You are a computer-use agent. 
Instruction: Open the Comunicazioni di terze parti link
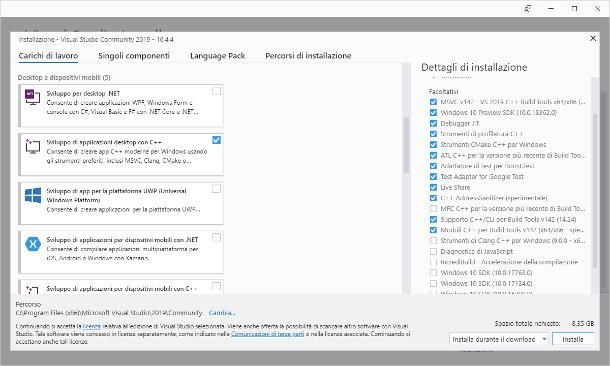[x=267, y=334]
